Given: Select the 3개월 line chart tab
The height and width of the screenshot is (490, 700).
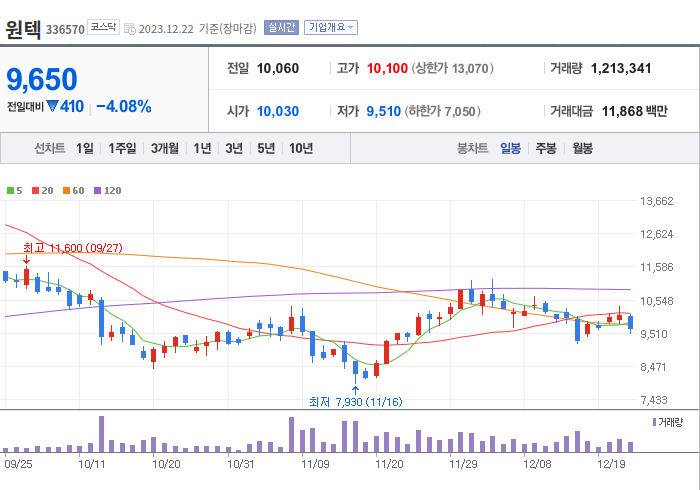Looking at the screenshot, I should tap(165, 148).
